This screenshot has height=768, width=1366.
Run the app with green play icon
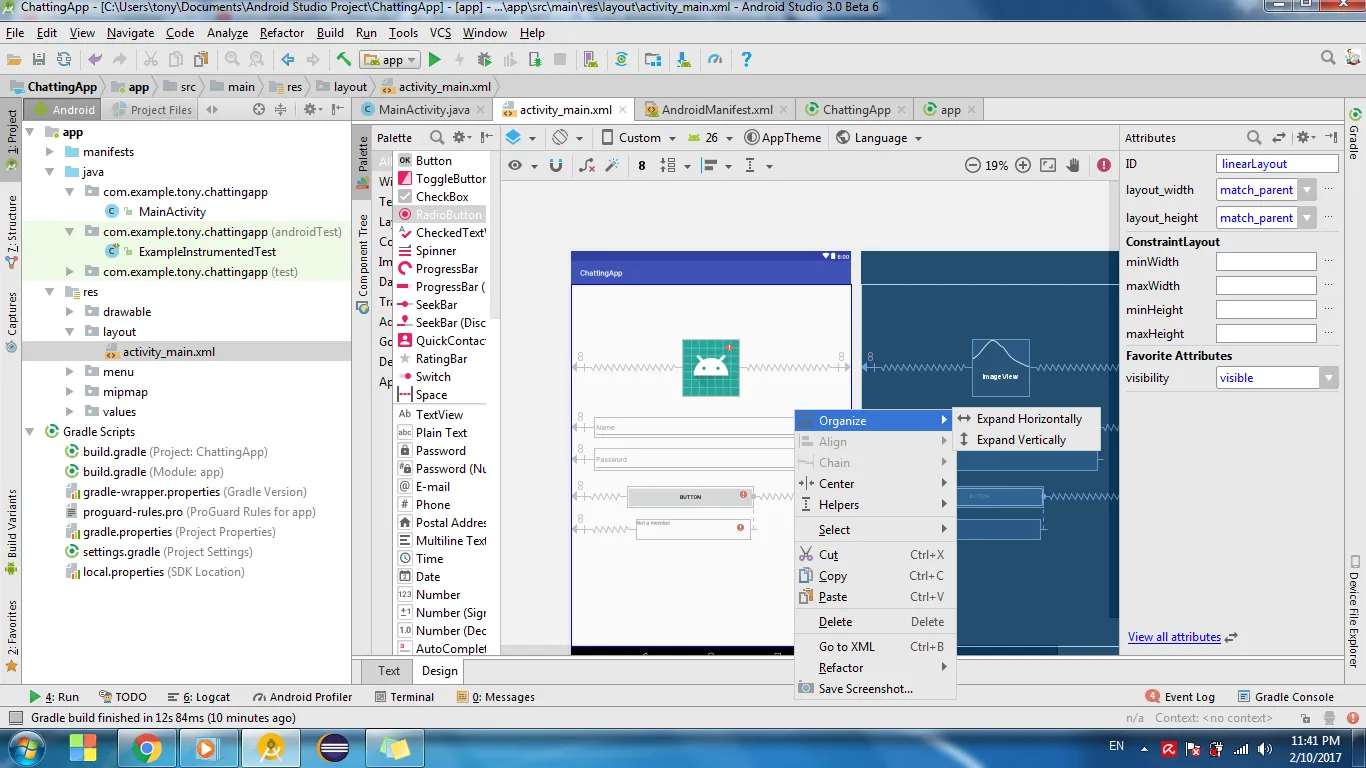coord(434,60)
